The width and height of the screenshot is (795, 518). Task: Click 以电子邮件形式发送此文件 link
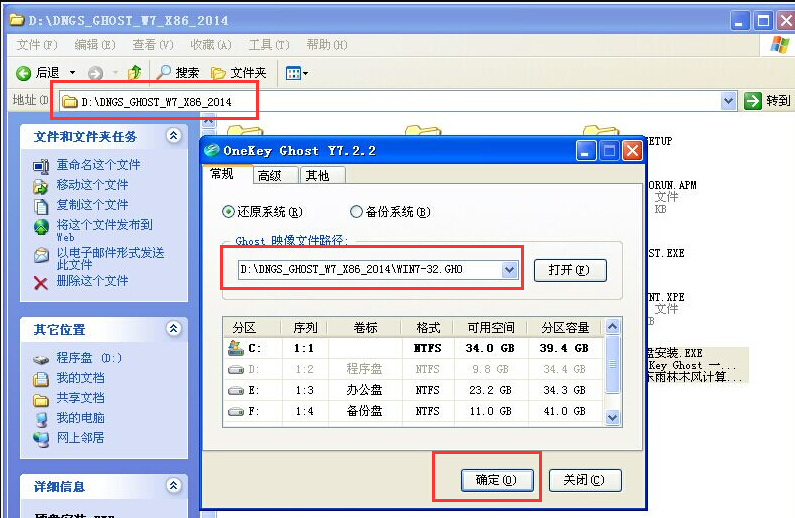click(x=111, y=258)
